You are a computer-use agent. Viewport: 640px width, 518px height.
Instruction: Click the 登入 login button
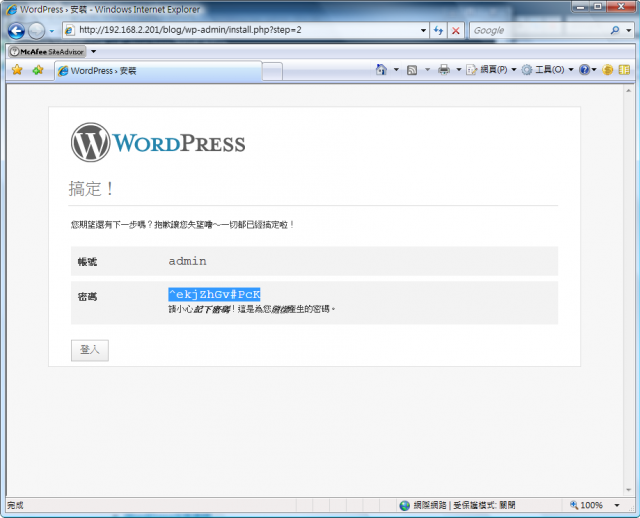pos(90,350)
